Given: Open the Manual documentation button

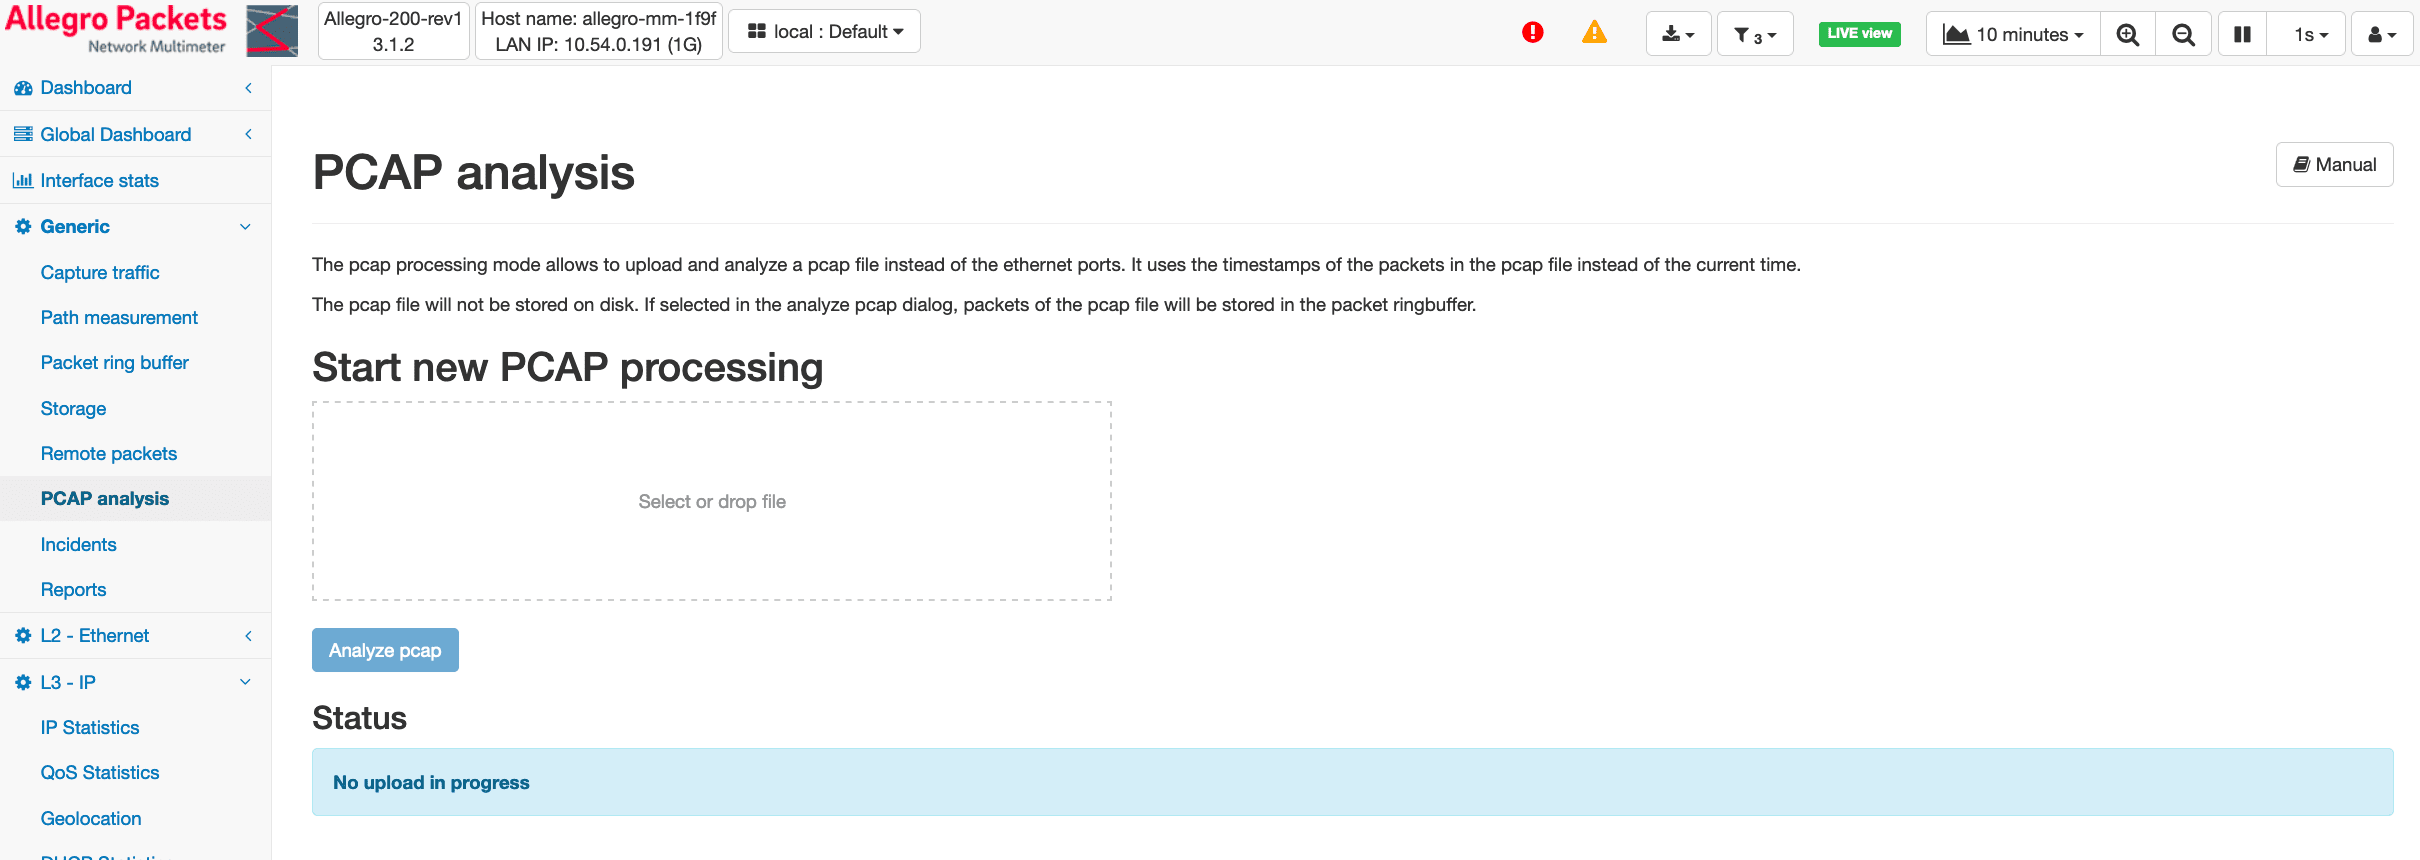Looking at the screenshot, I should pos(2334,165).
